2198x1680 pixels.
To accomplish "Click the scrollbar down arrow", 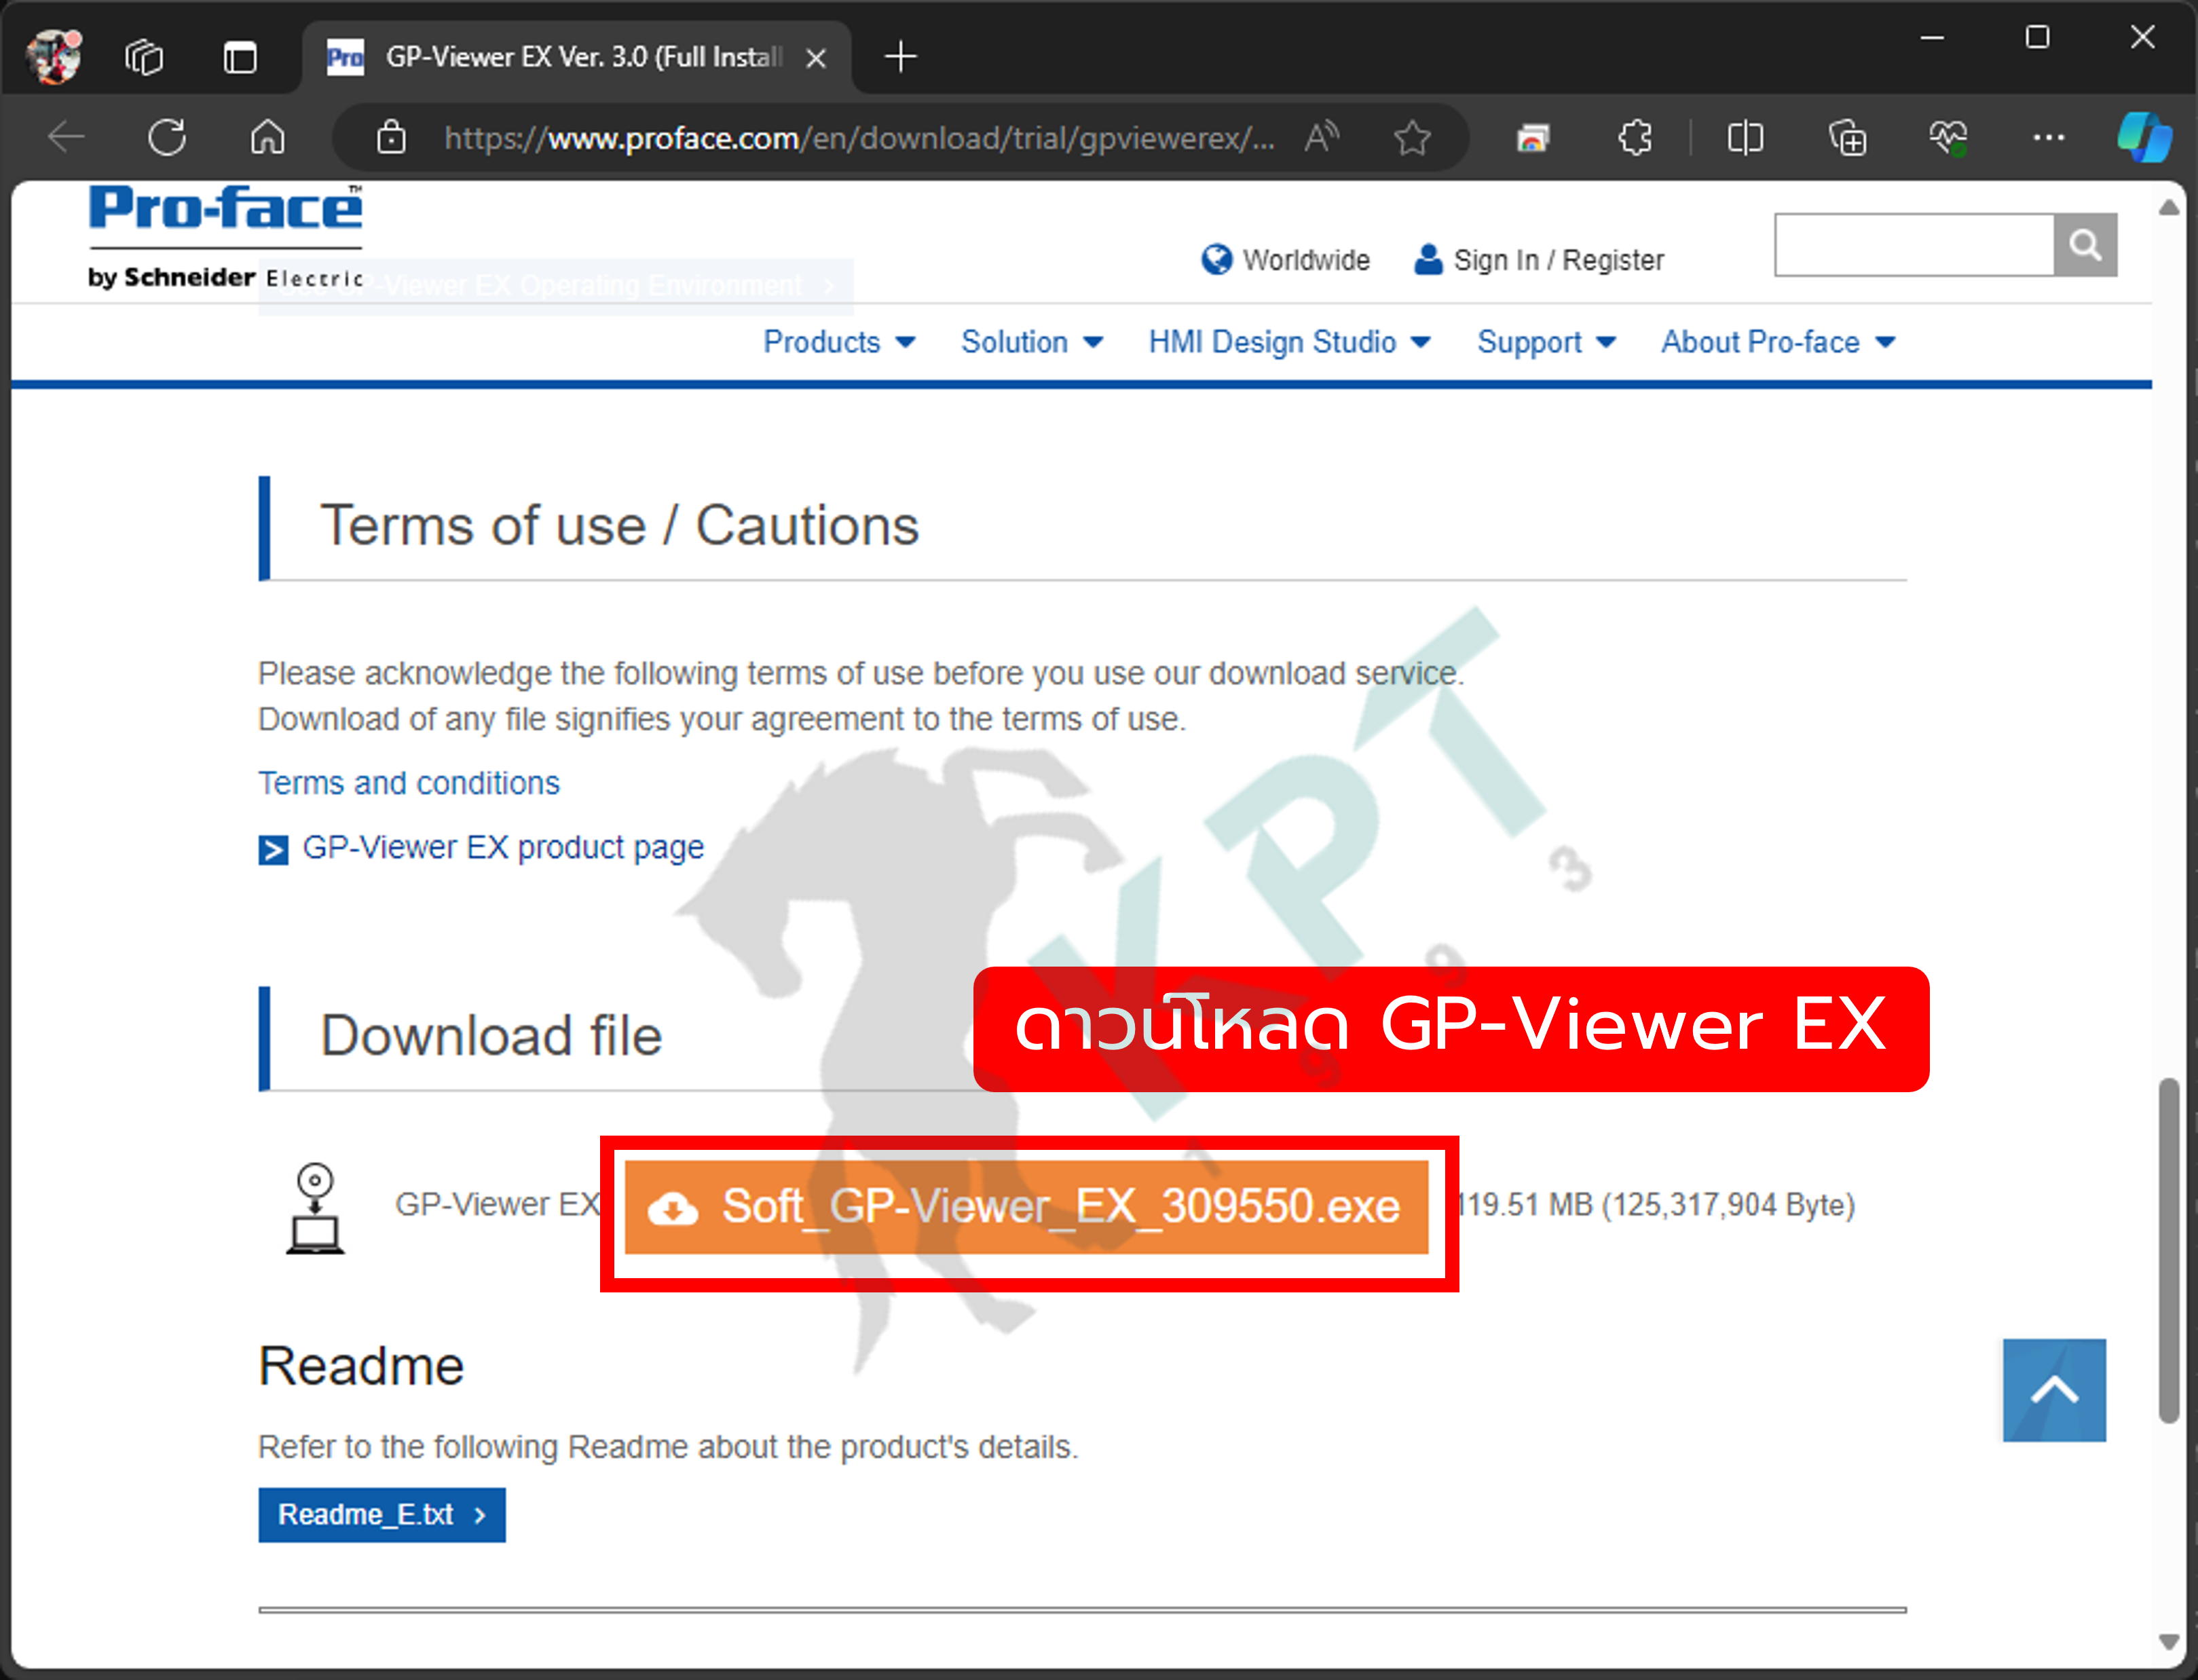I will click(2168, 1642).
